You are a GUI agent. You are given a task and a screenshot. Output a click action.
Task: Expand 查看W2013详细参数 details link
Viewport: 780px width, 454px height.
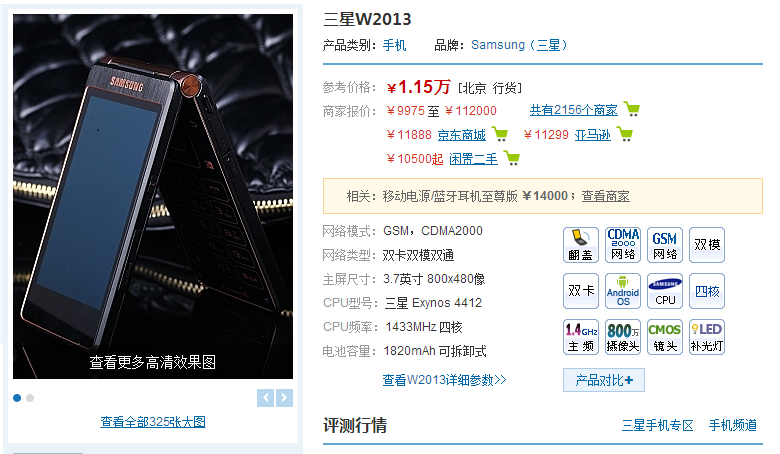pyautogui.click(x=444, y=380)
